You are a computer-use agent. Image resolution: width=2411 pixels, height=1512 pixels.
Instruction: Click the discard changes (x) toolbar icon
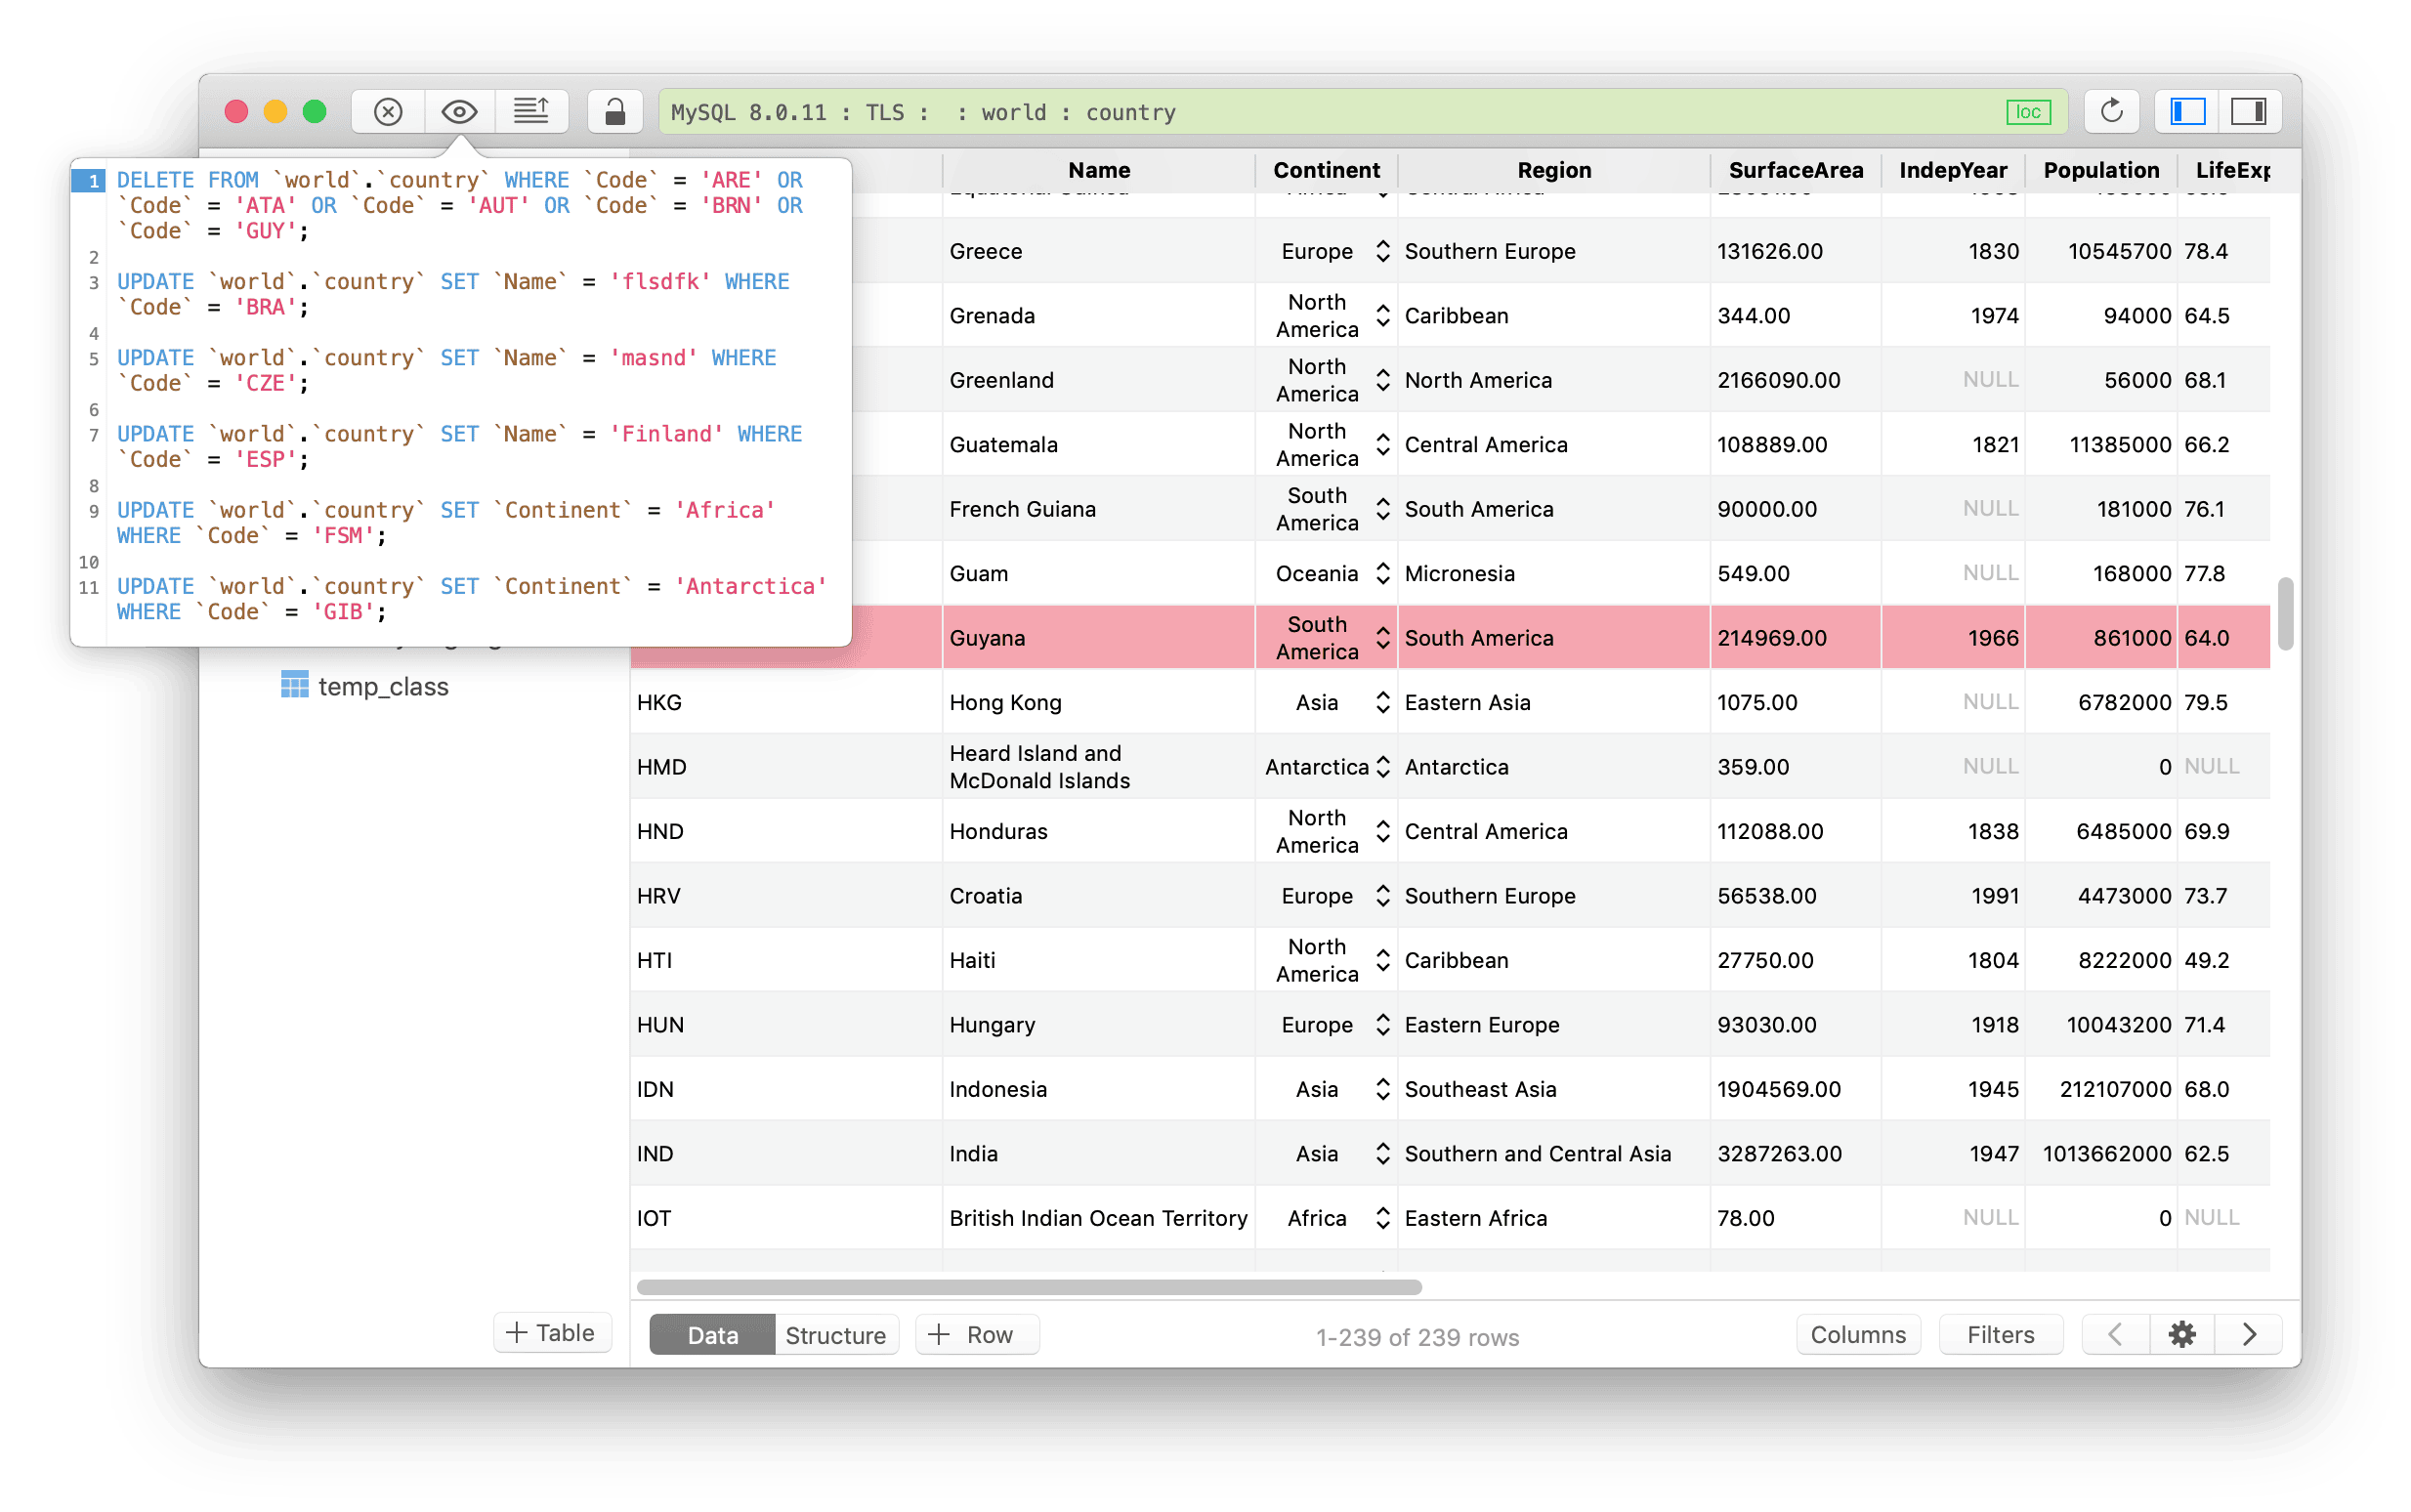(x=388, y=112)
